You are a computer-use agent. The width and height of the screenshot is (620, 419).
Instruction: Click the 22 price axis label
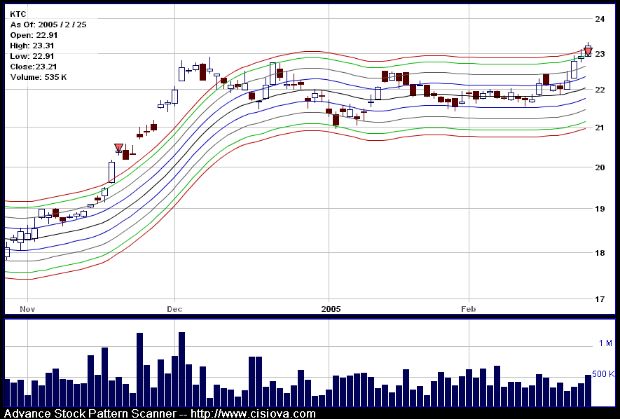pyautogui.click(x=600, y=90)
